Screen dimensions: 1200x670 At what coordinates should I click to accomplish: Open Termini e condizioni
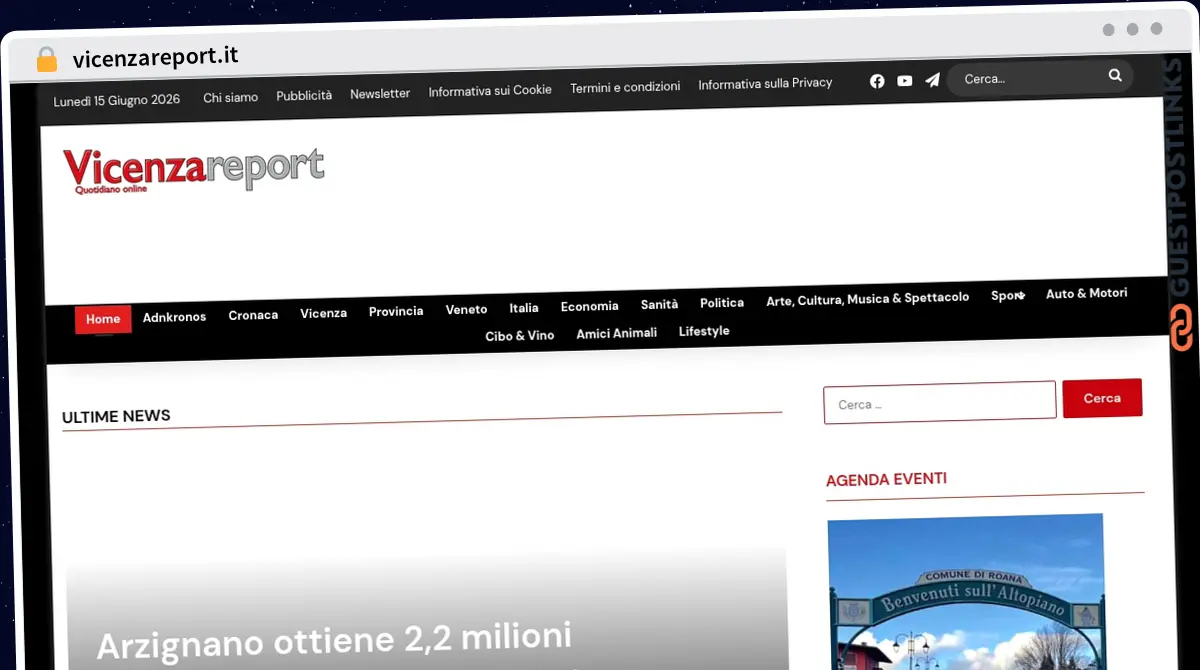pos(625,87)
